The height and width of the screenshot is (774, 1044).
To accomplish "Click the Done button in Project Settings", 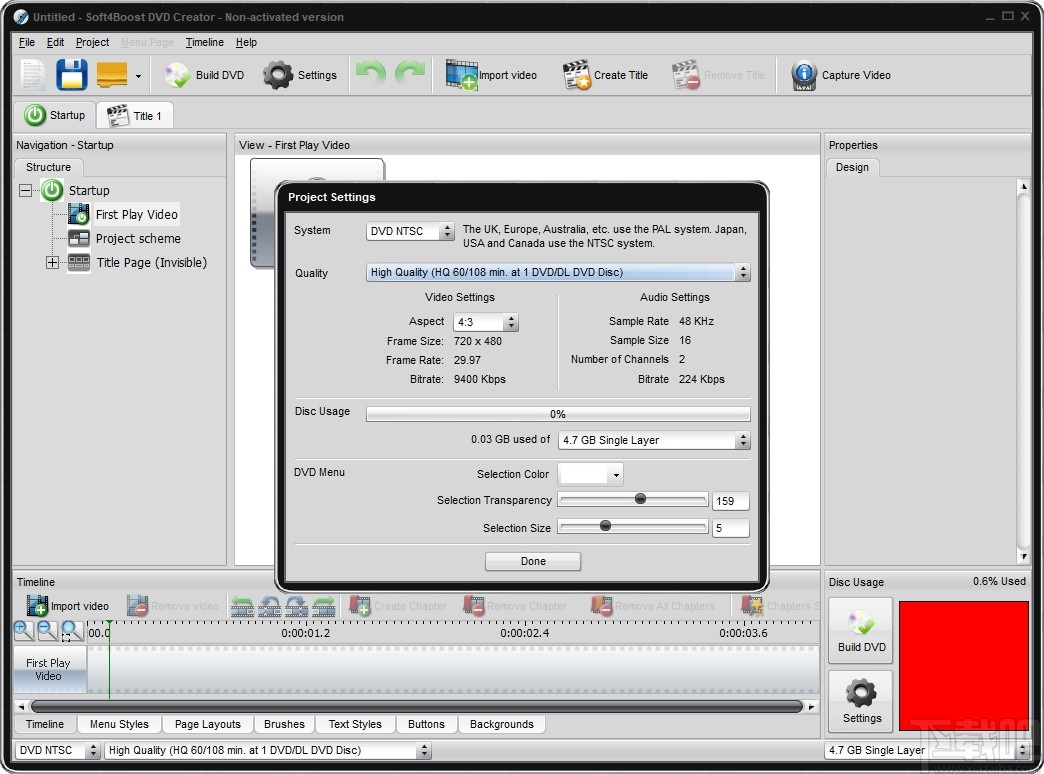I will pyautogui.click(x=532, y=561).
